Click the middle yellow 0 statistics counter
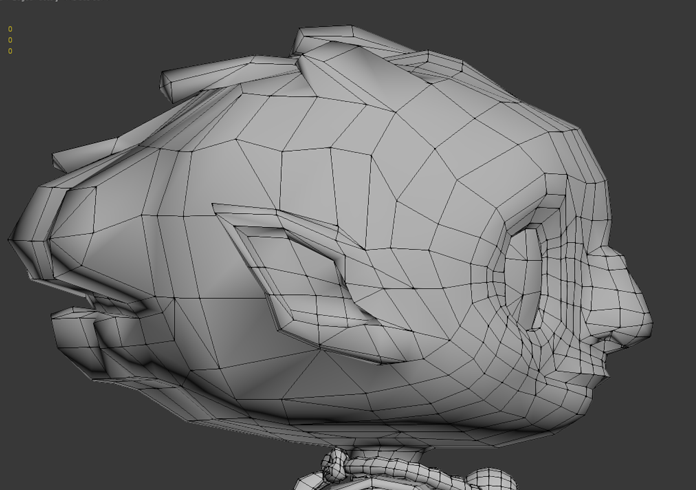 click(10, 40)
